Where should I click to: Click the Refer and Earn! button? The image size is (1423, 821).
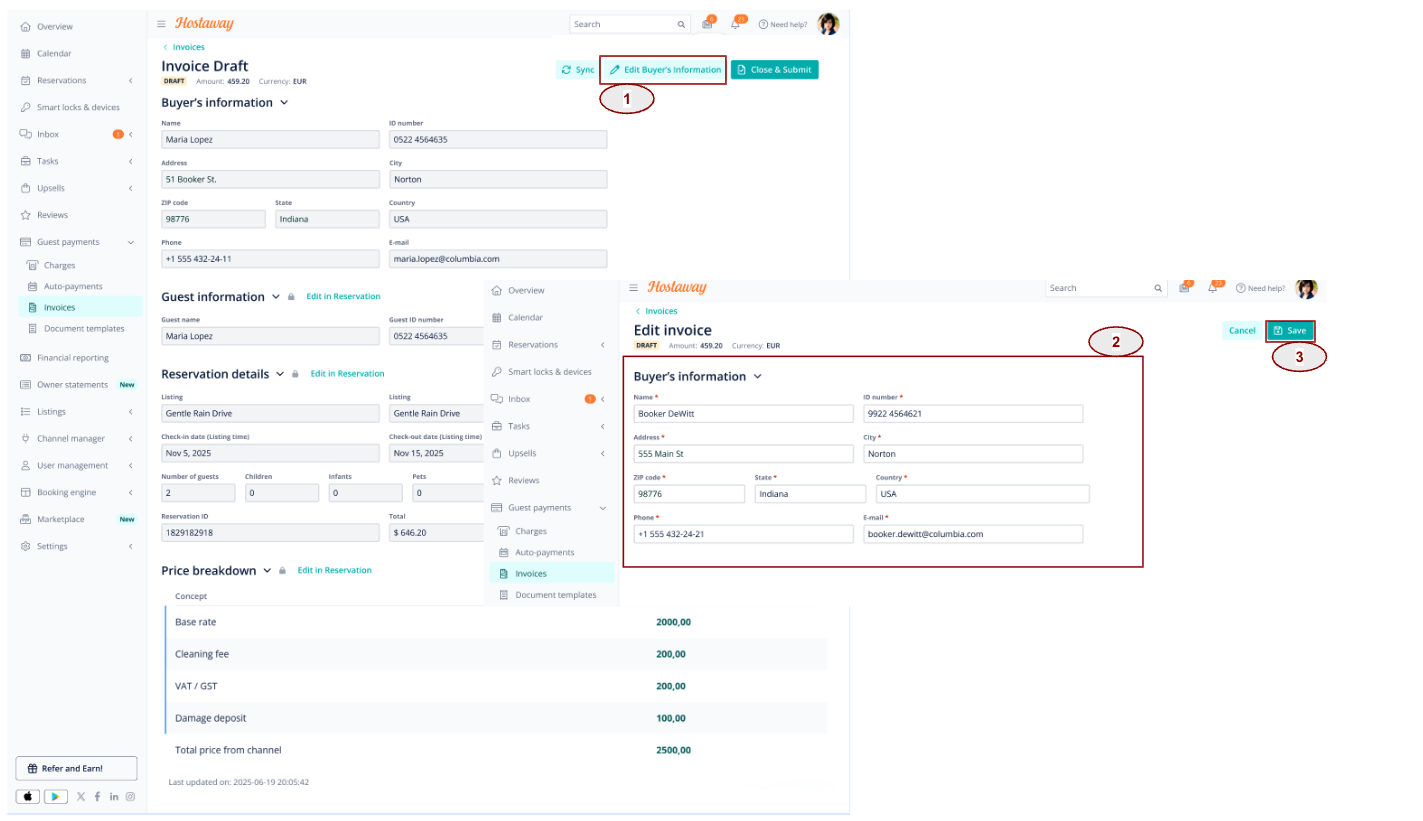76,768
